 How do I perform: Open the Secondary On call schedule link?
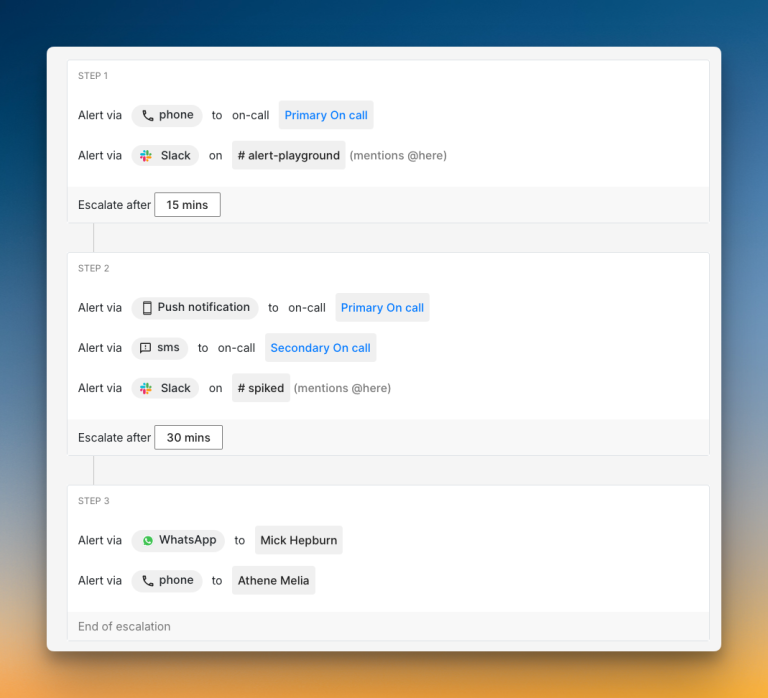320,348
